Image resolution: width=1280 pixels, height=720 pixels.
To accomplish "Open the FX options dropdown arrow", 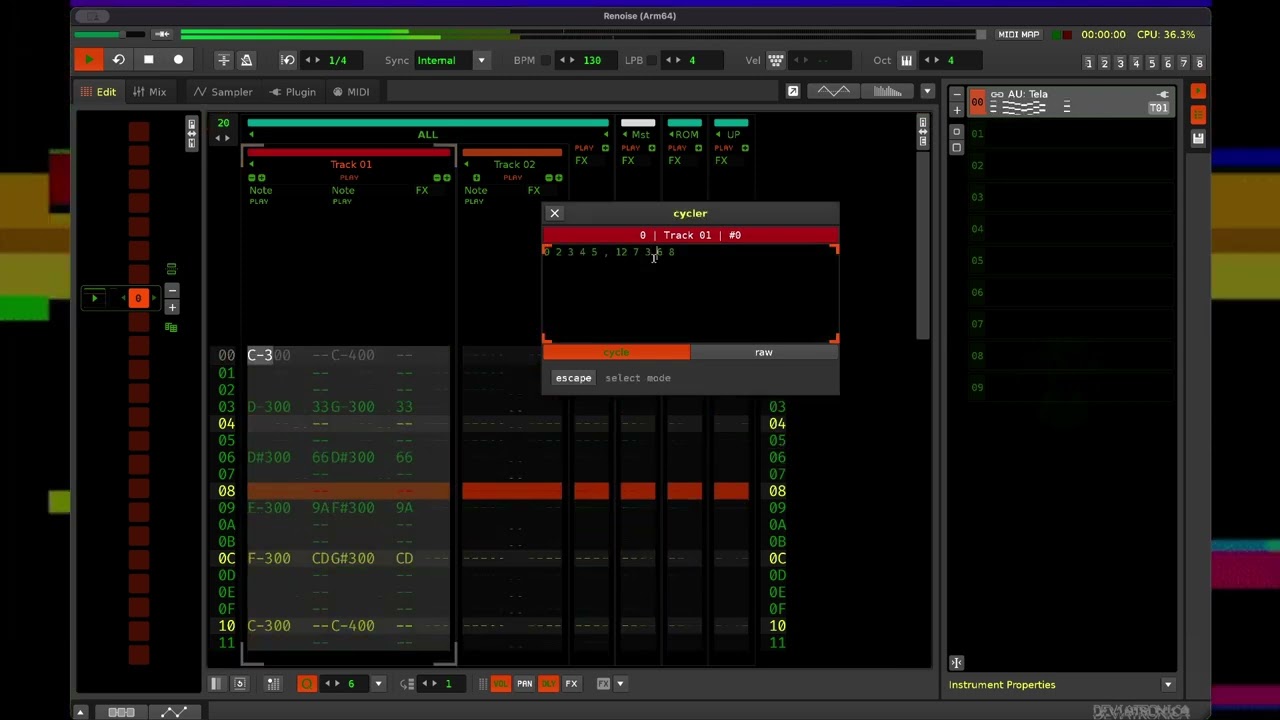I will coord(620,684).
